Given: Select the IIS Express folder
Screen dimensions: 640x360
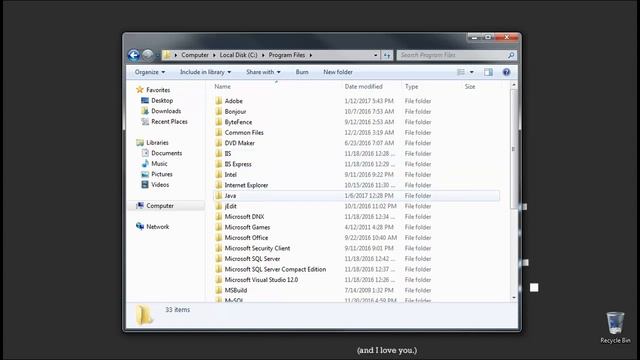Looking at the screenshot, I should (238, 164).
